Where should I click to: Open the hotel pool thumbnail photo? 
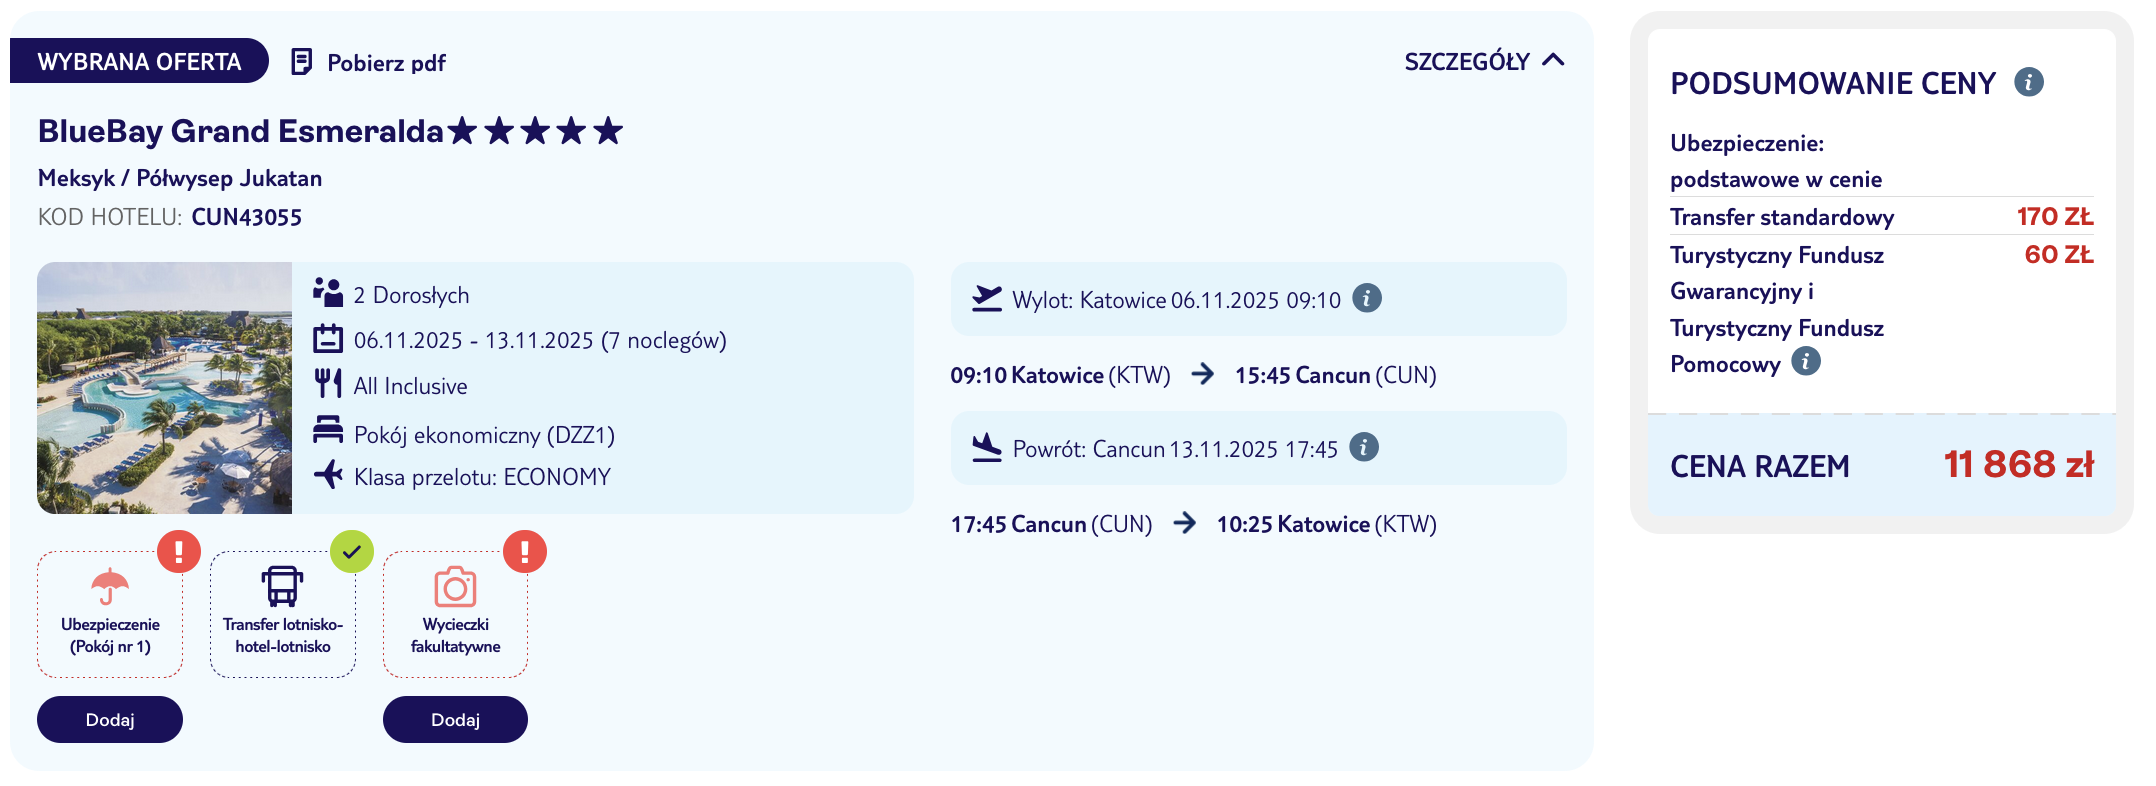(x=165, y=388)
